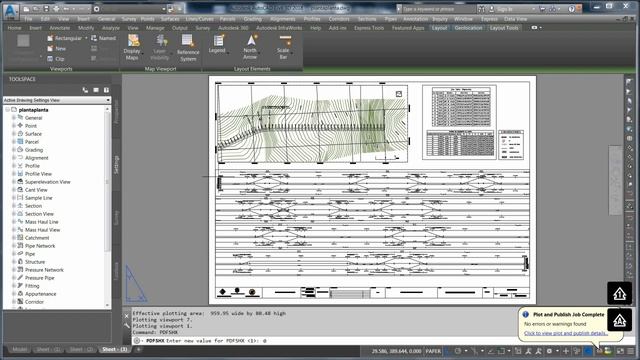640x360 pixels.
Task: Expand the Alignment node in Toolspace tree
Action: click(13, 158)
